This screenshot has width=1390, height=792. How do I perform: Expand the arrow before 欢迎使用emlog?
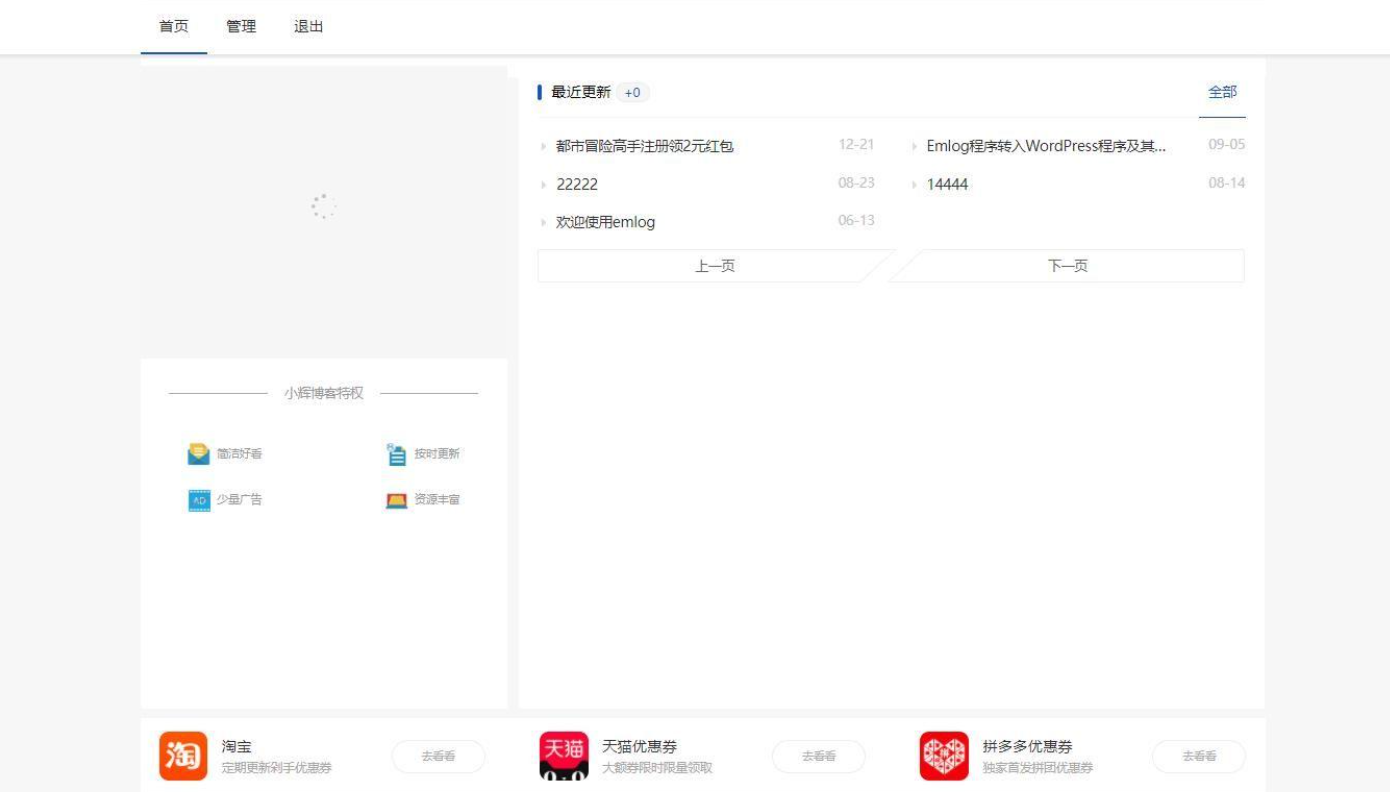tap(543, 222)
